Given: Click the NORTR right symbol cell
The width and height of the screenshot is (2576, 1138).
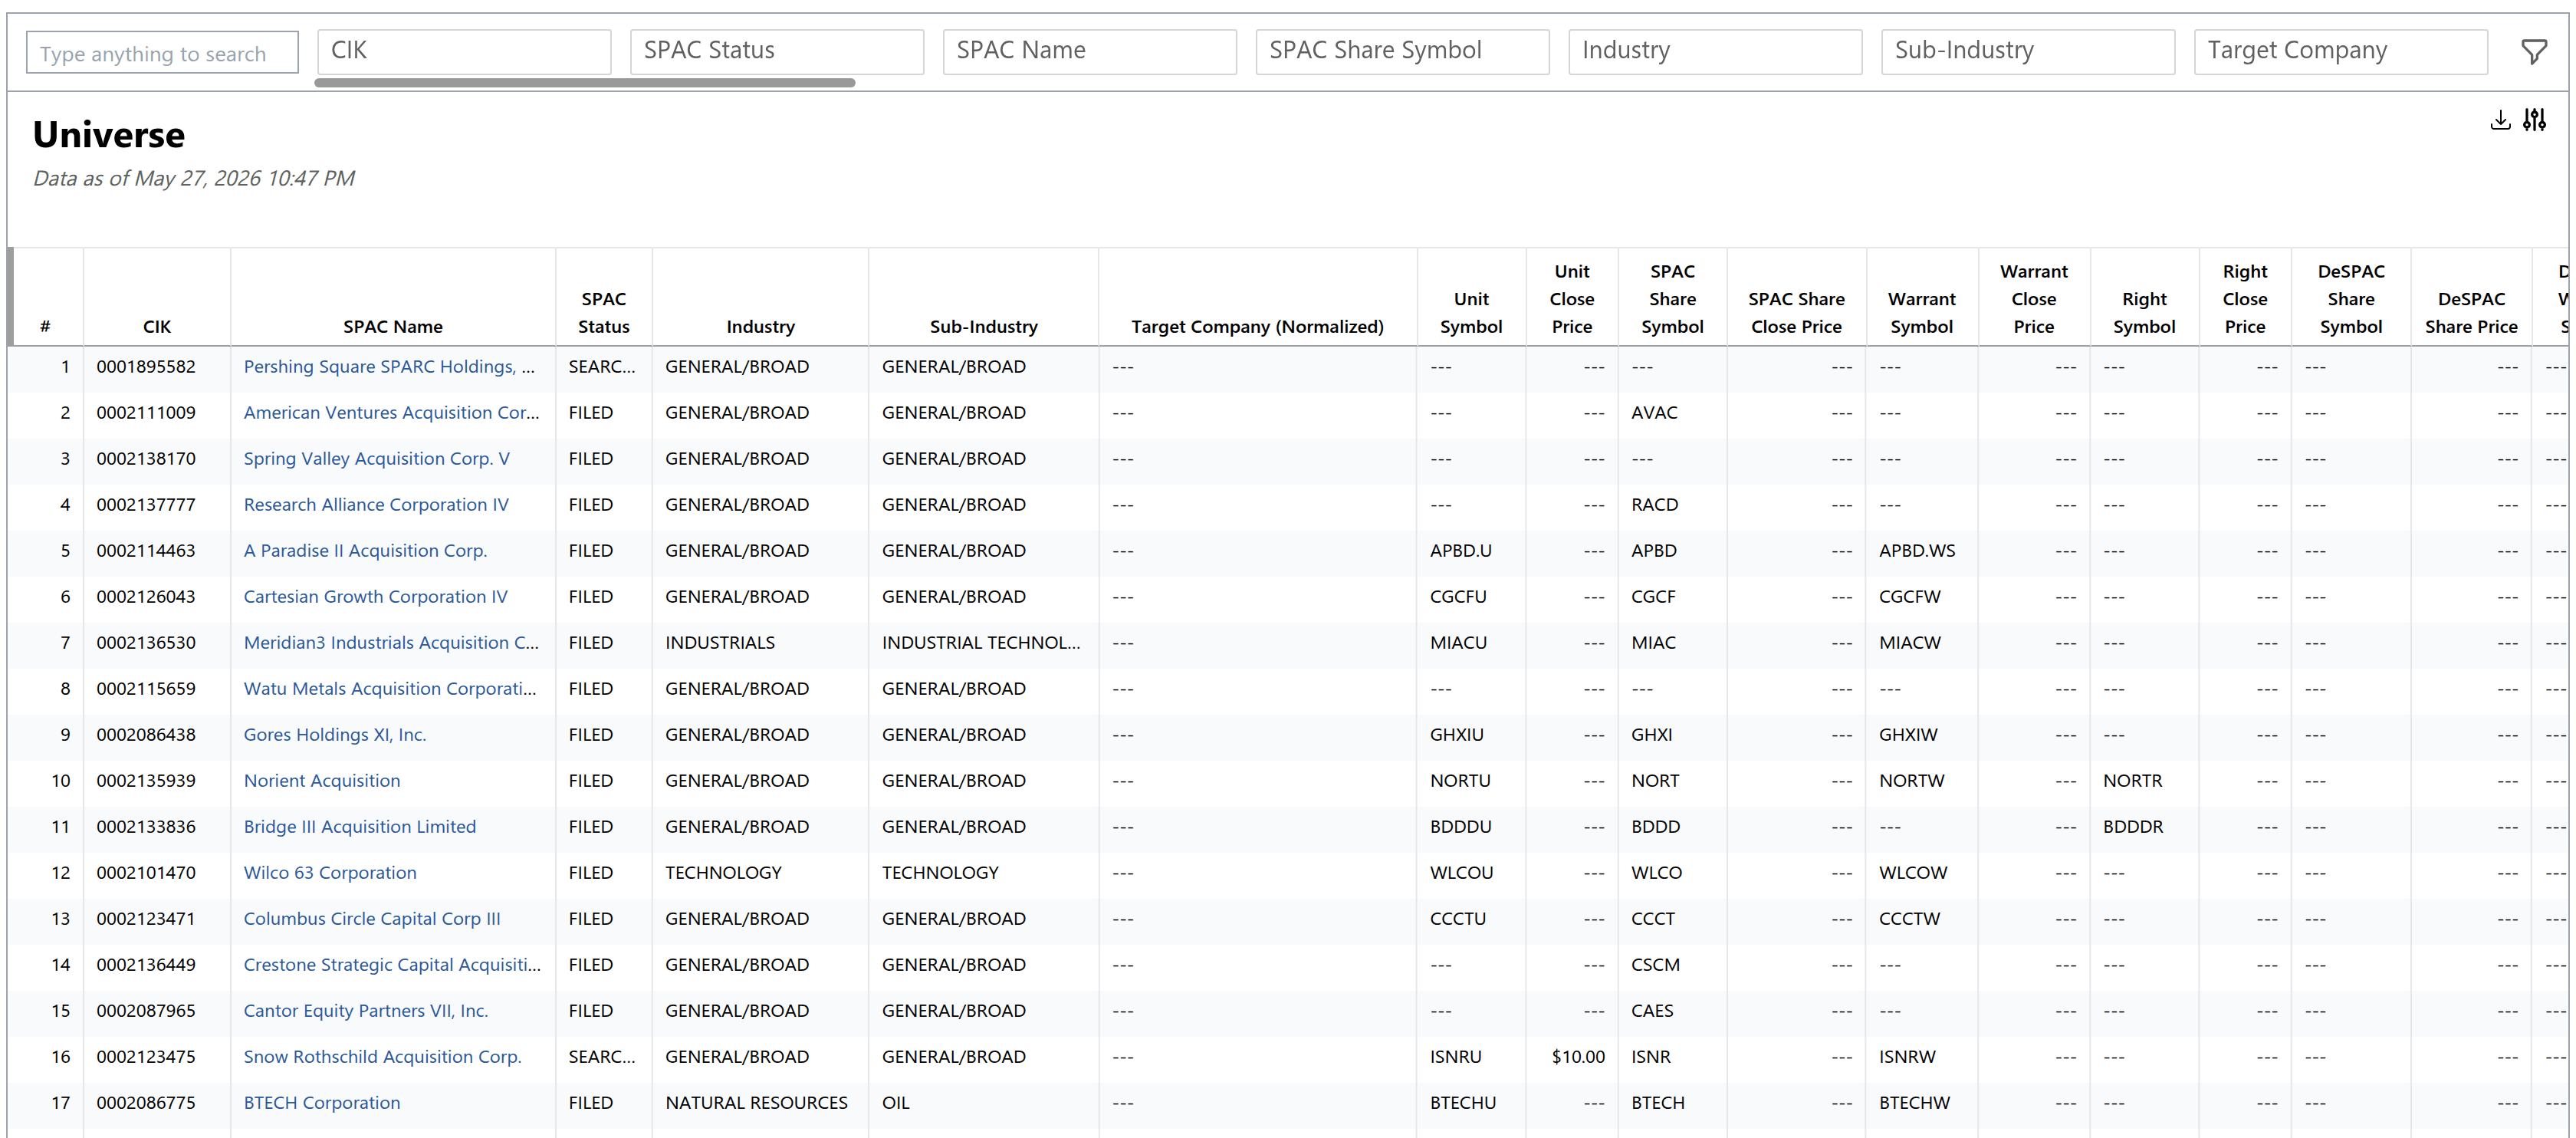Looking at the screenshot, I should tap(2132, 781).
